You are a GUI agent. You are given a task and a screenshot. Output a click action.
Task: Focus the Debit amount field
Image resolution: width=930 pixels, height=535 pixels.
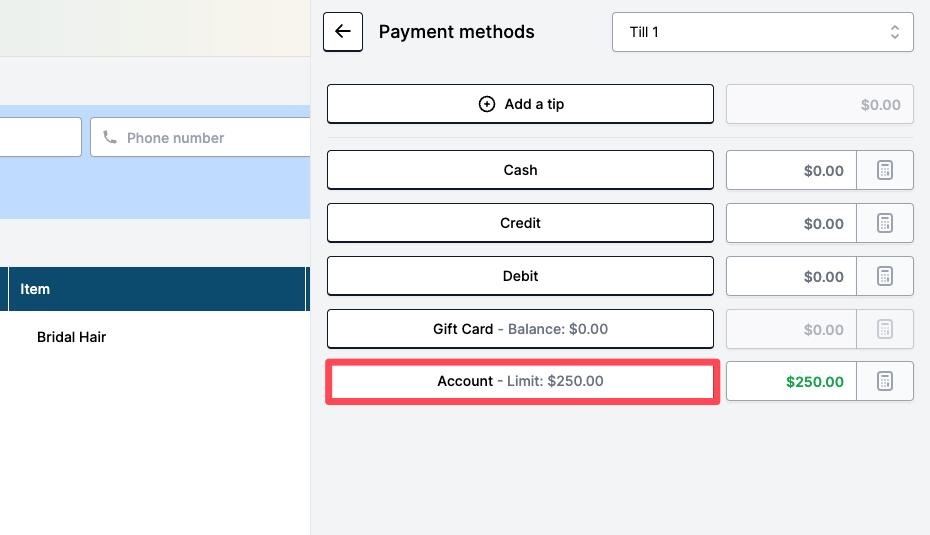point(791,276)
